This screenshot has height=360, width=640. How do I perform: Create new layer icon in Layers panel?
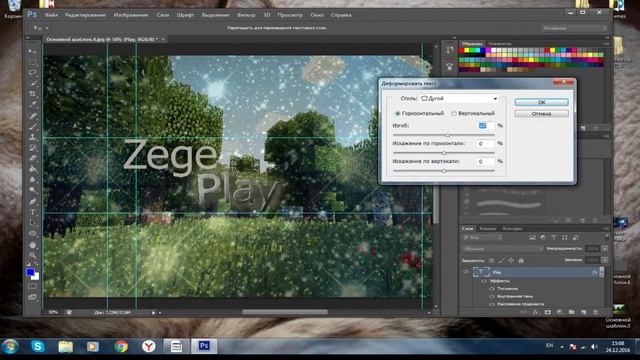[584, 312]
